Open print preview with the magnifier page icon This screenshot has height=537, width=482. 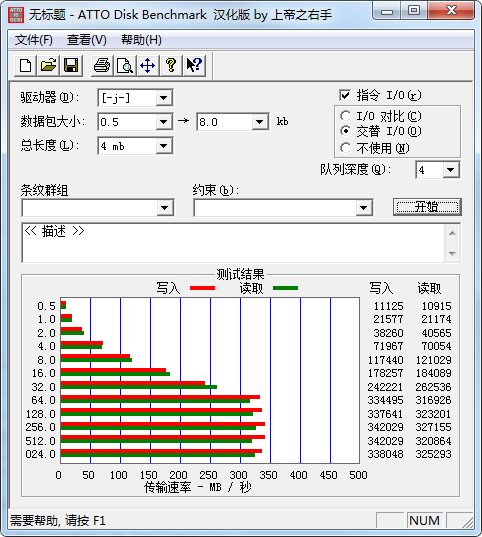pos(125,65)
